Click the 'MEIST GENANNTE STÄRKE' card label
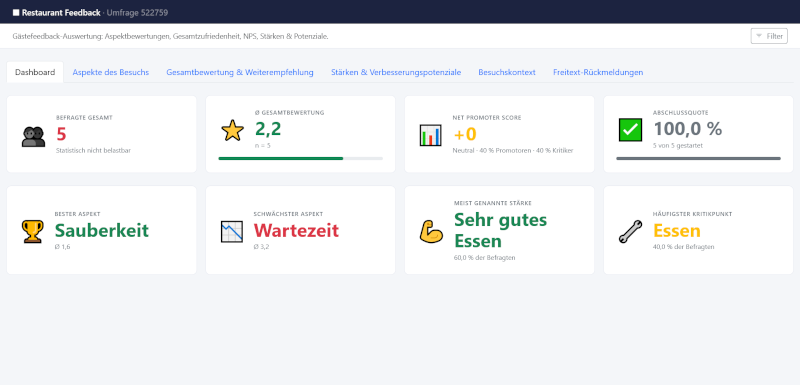This screenshot has height=385, width=800. point(492,203)
